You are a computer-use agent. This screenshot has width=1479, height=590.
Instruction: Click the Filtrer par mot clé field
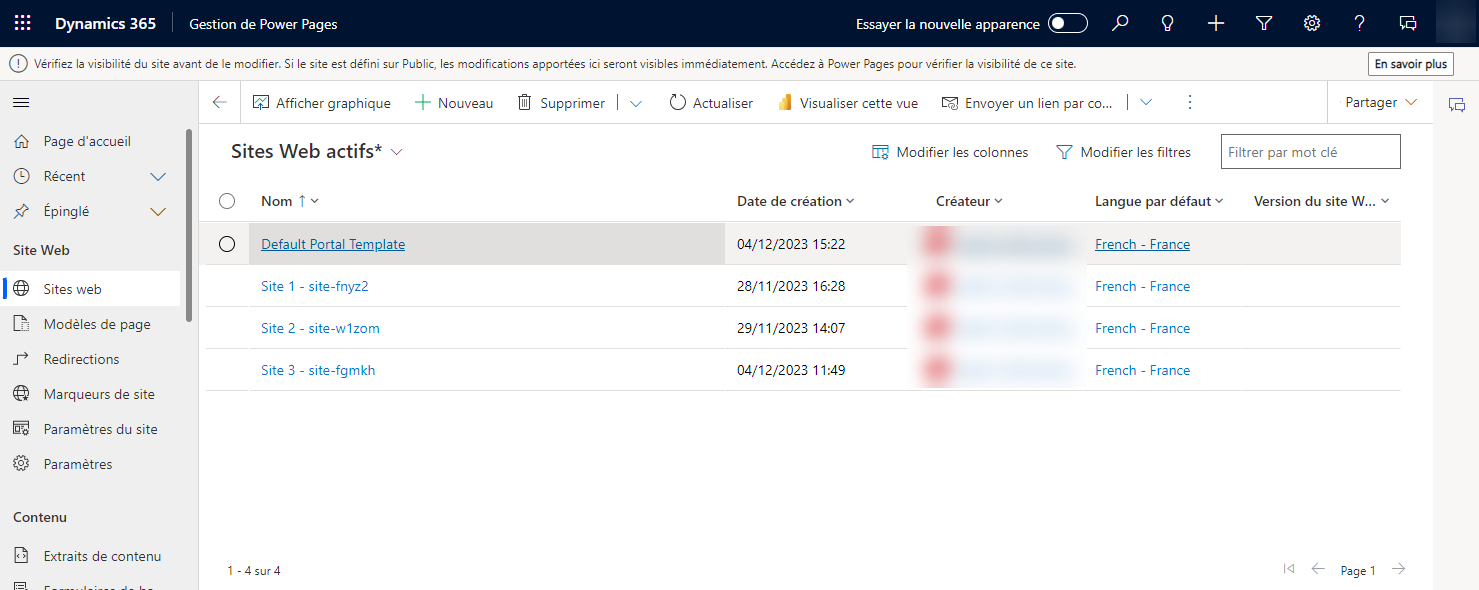pyautogui.click(x=1310, y=151)
